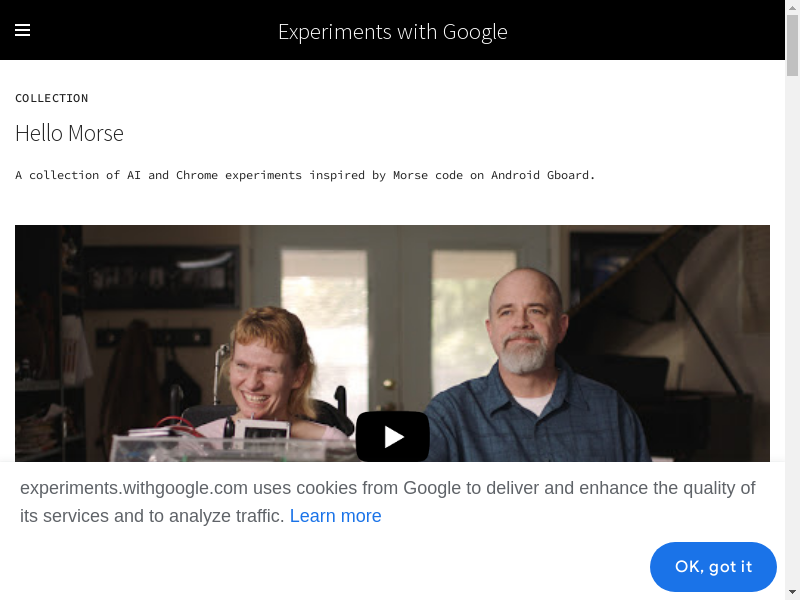Click the scrollbar up arrow
Screen dimensions: 800x600
pyautogui.click(x=792, y=7)
